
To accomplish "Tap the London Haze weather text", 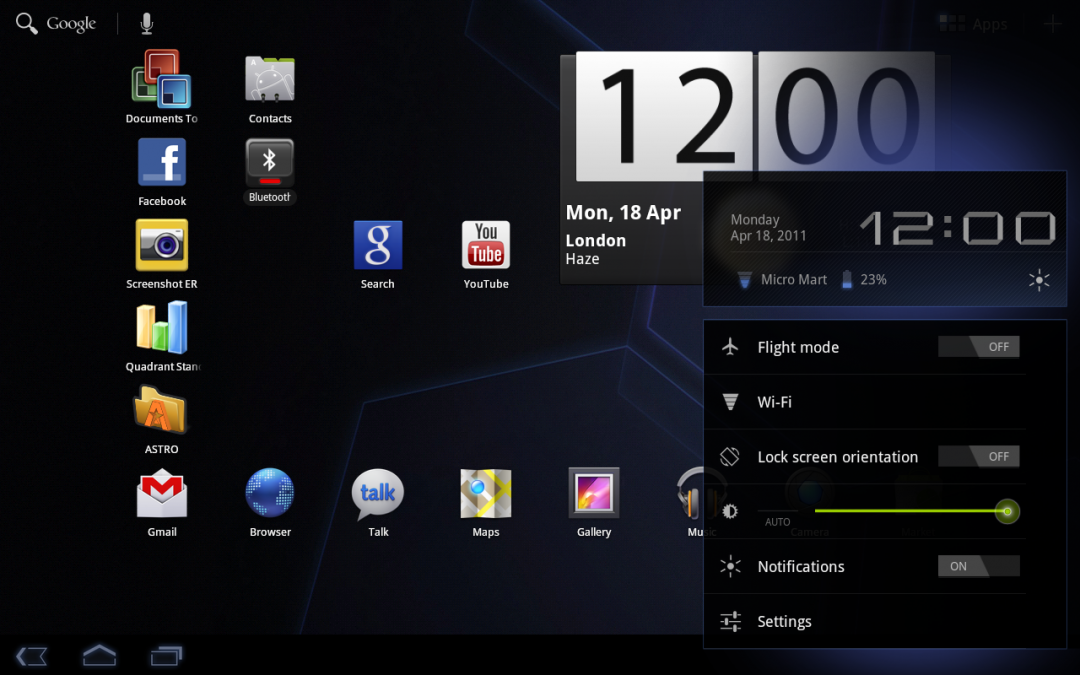I will [x=596, y=249].
